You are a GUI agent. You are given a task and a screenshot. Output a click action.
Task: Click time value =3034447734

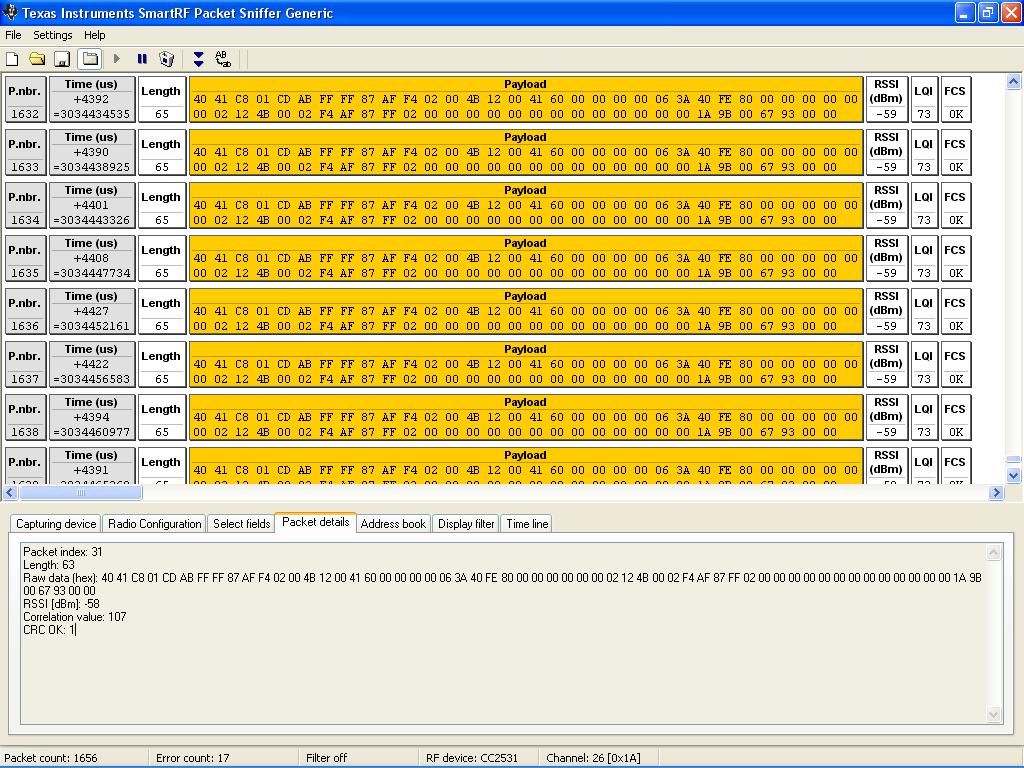click(x=91, y=273)
